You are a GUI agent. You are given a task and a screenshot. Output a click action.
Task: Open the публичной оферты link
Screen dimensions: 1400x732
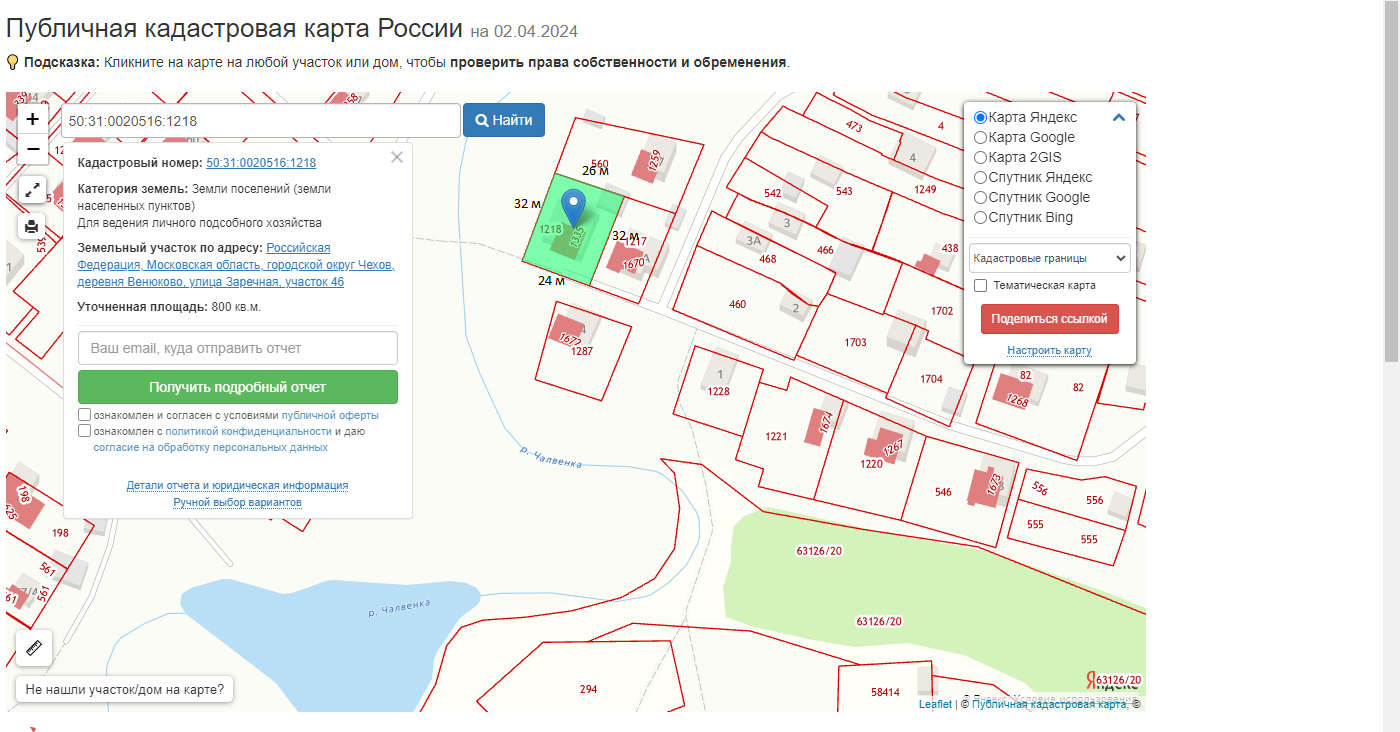(x=330, y=415)
